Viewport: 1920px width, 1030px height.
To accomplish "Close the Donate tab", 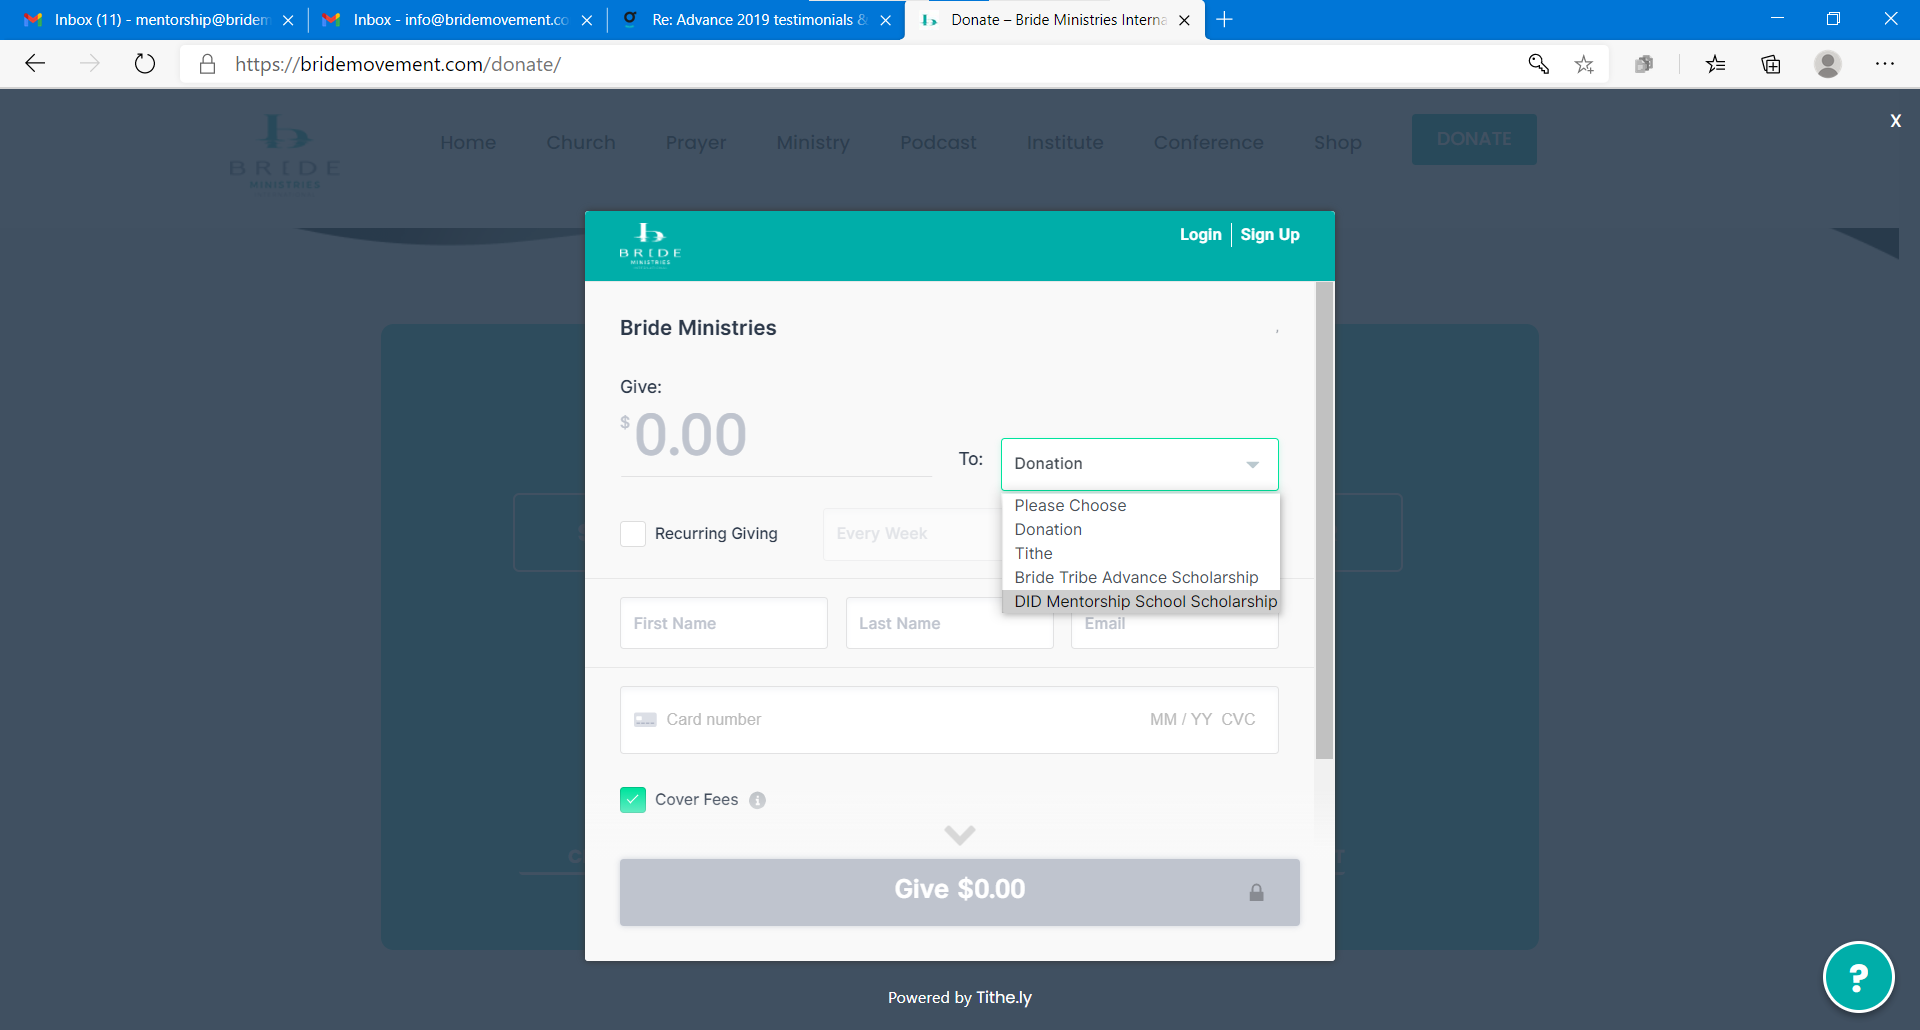I will (1184, 20).
